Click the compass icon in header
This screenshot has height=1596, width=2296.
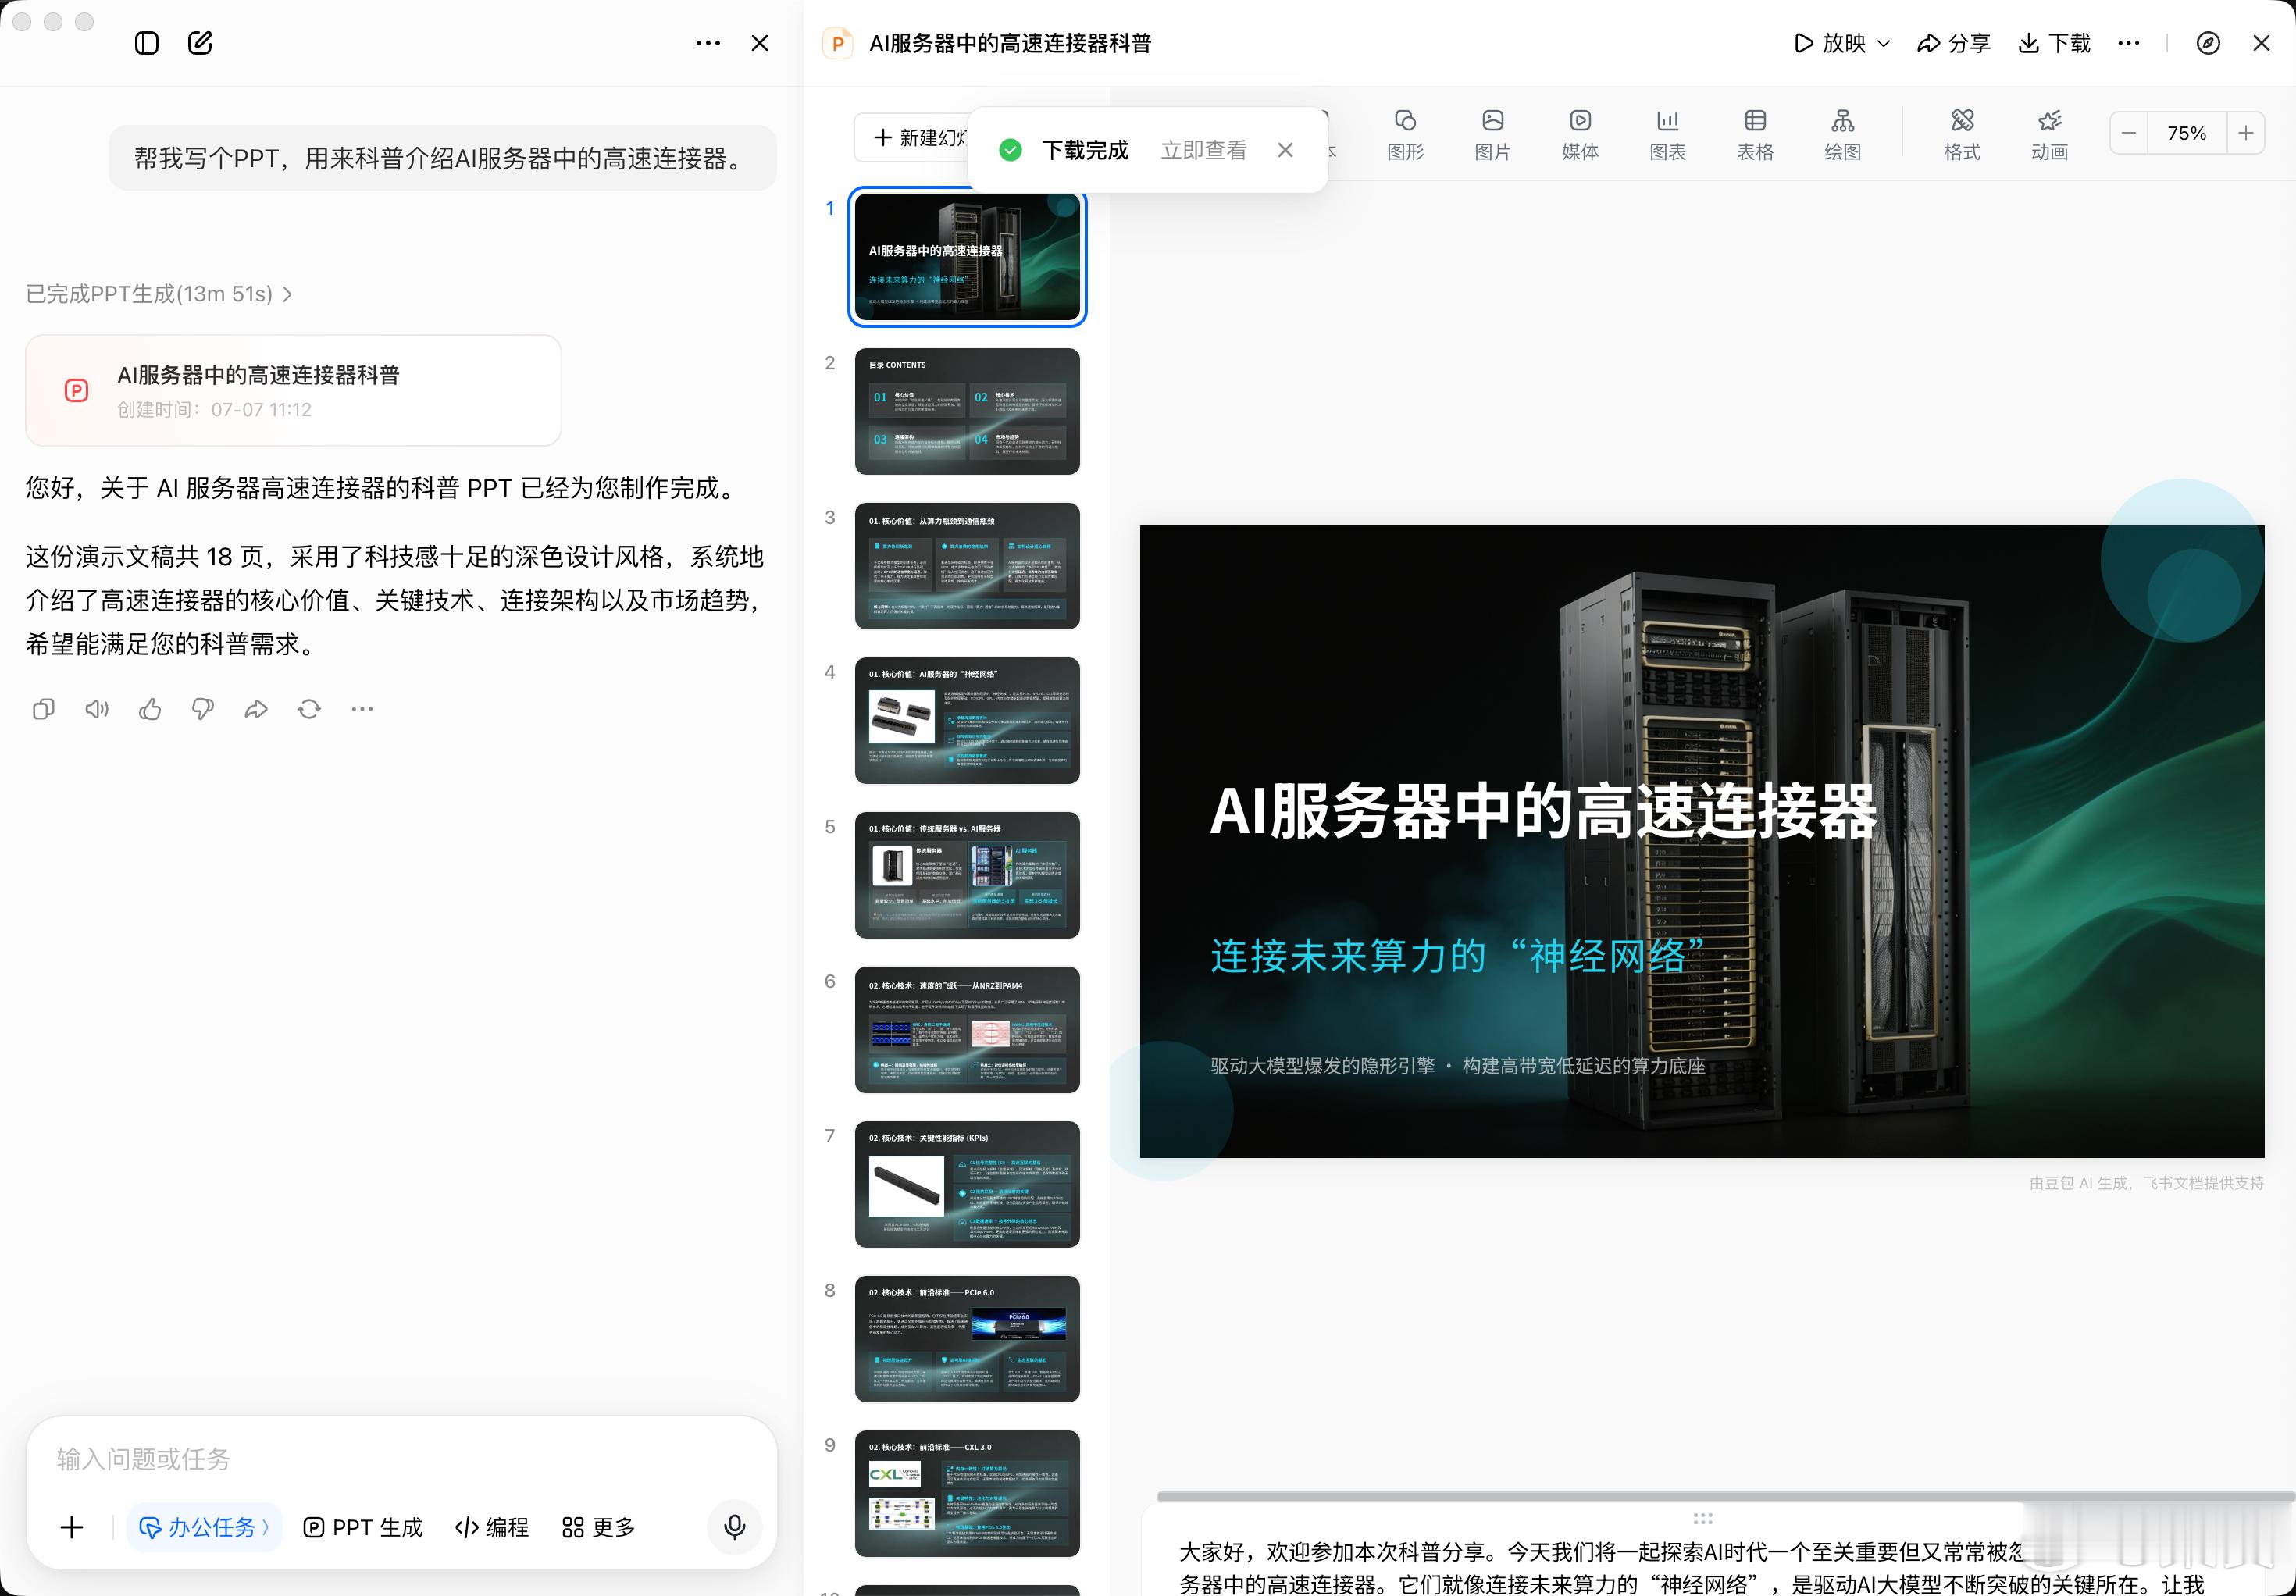2208,43
